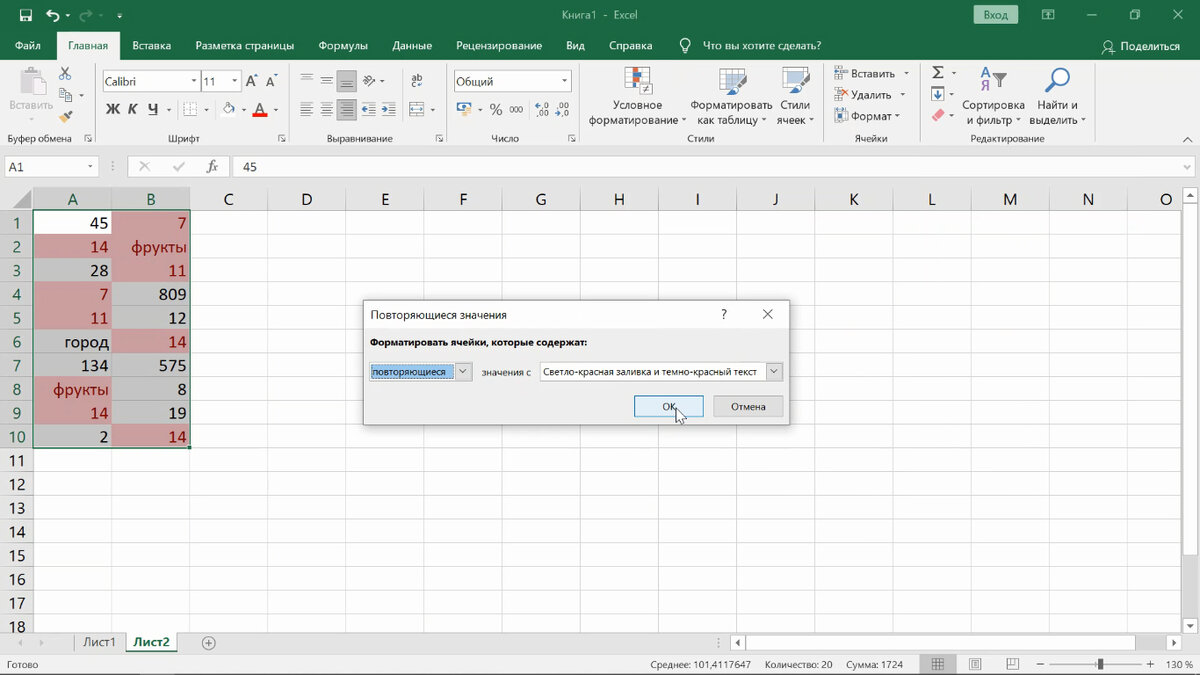
Task: Expand the Удалить cells dropdown
Action: [902, 95]
